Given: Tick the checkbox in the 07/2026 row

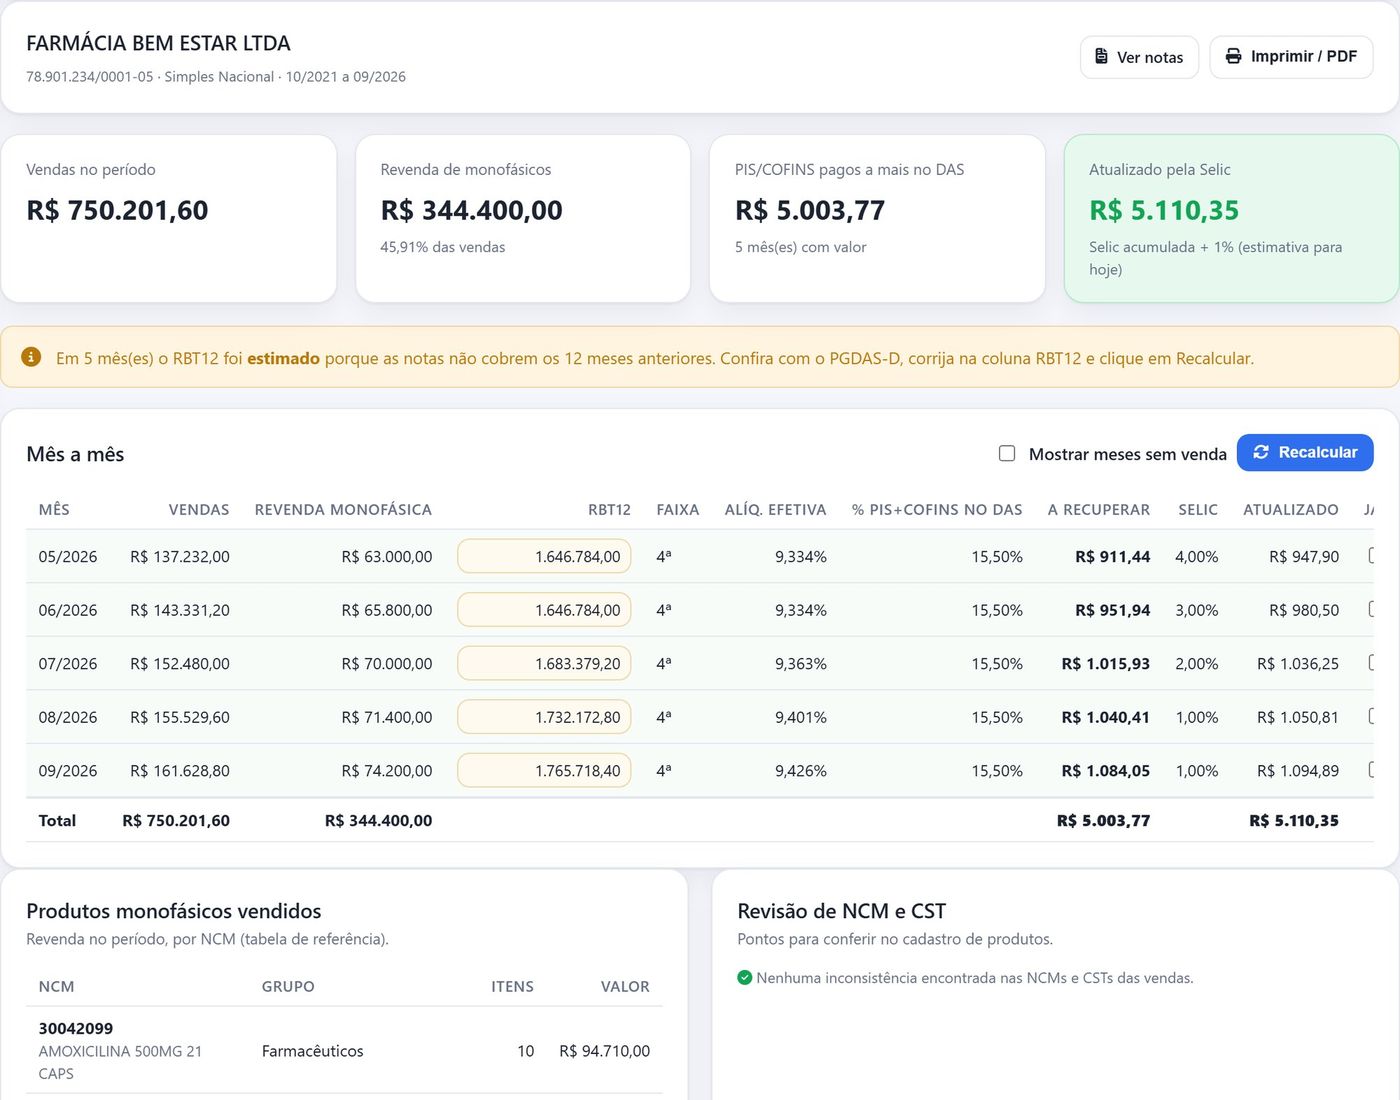Looking at the screenshot, I should coord(1371,662).
